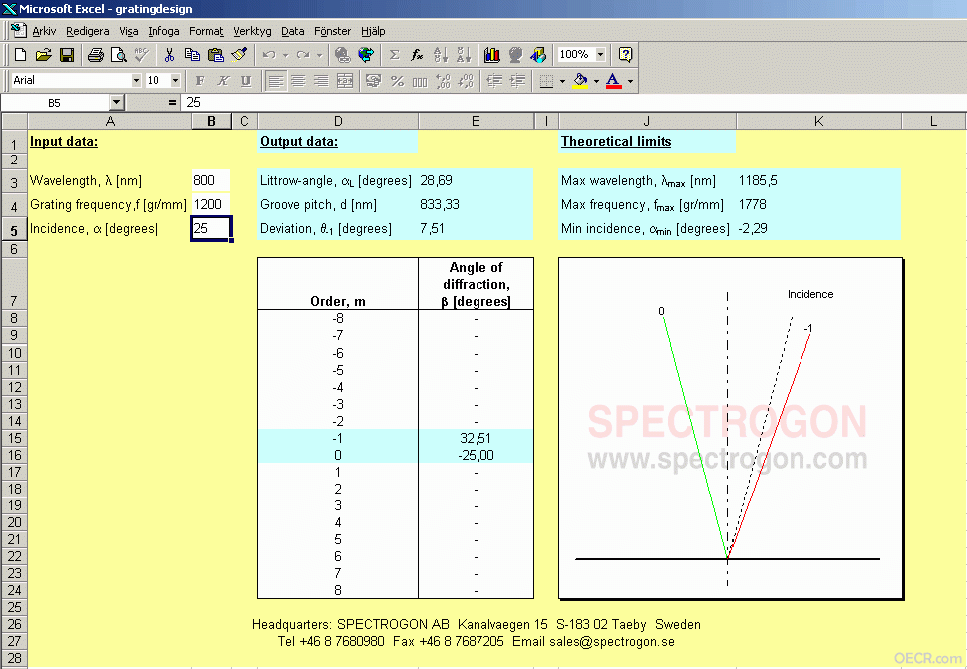Click the Paste Function fx icon
967x669 pixels.
click(418, 55)
